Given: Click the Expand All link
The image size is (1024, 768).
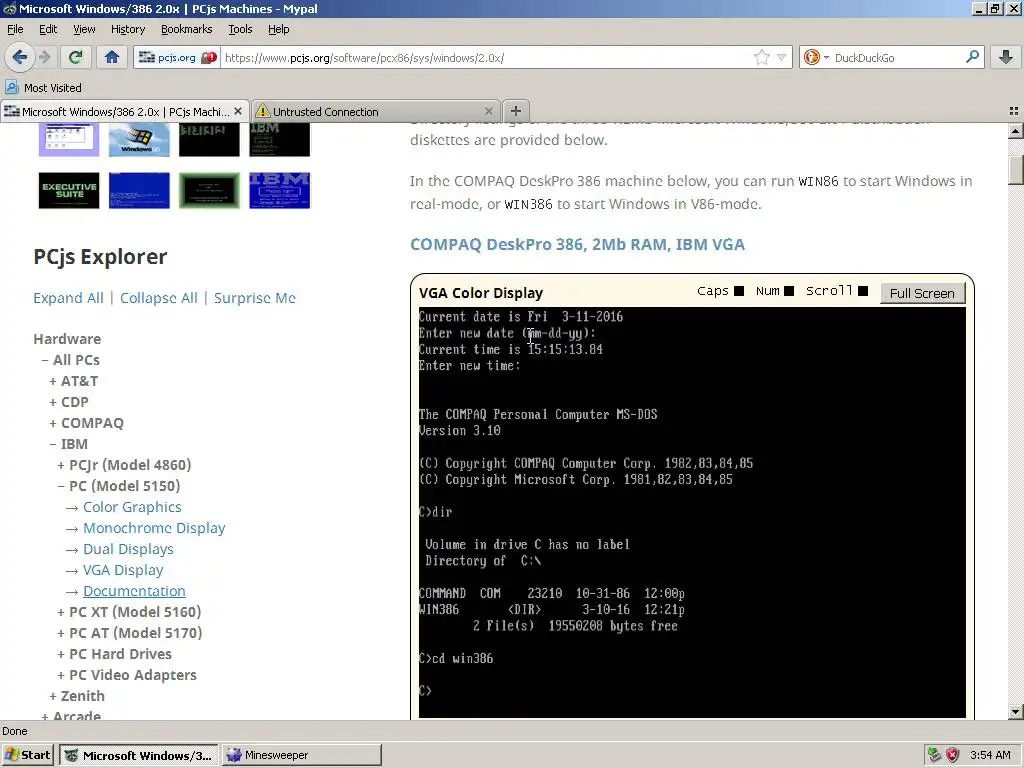Looking at the screenshot, I should pyautogui.click(x=69, y=298).
